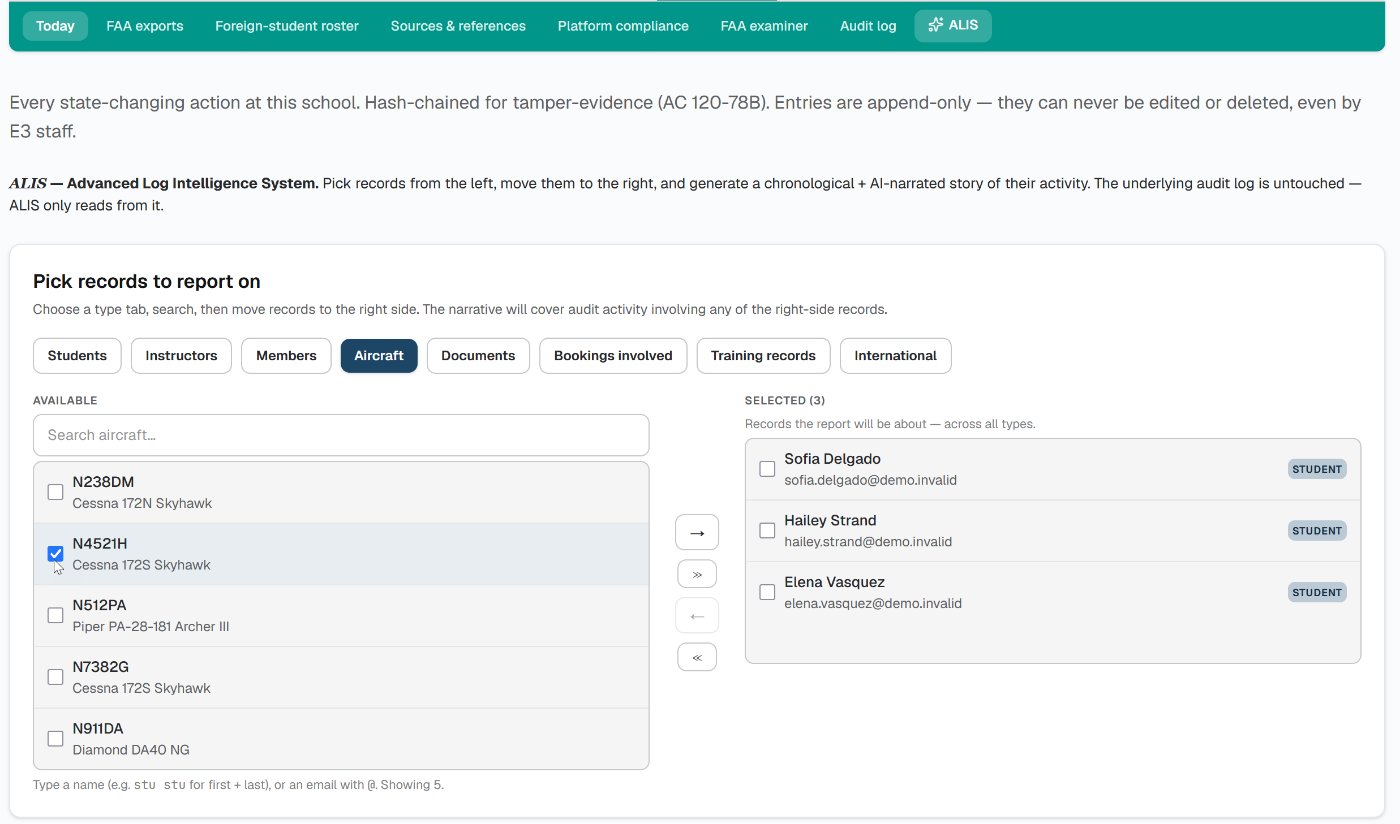Click Cessna 172N Skyhawk description
1400x824 pixels.
click(x=142, y=503)
